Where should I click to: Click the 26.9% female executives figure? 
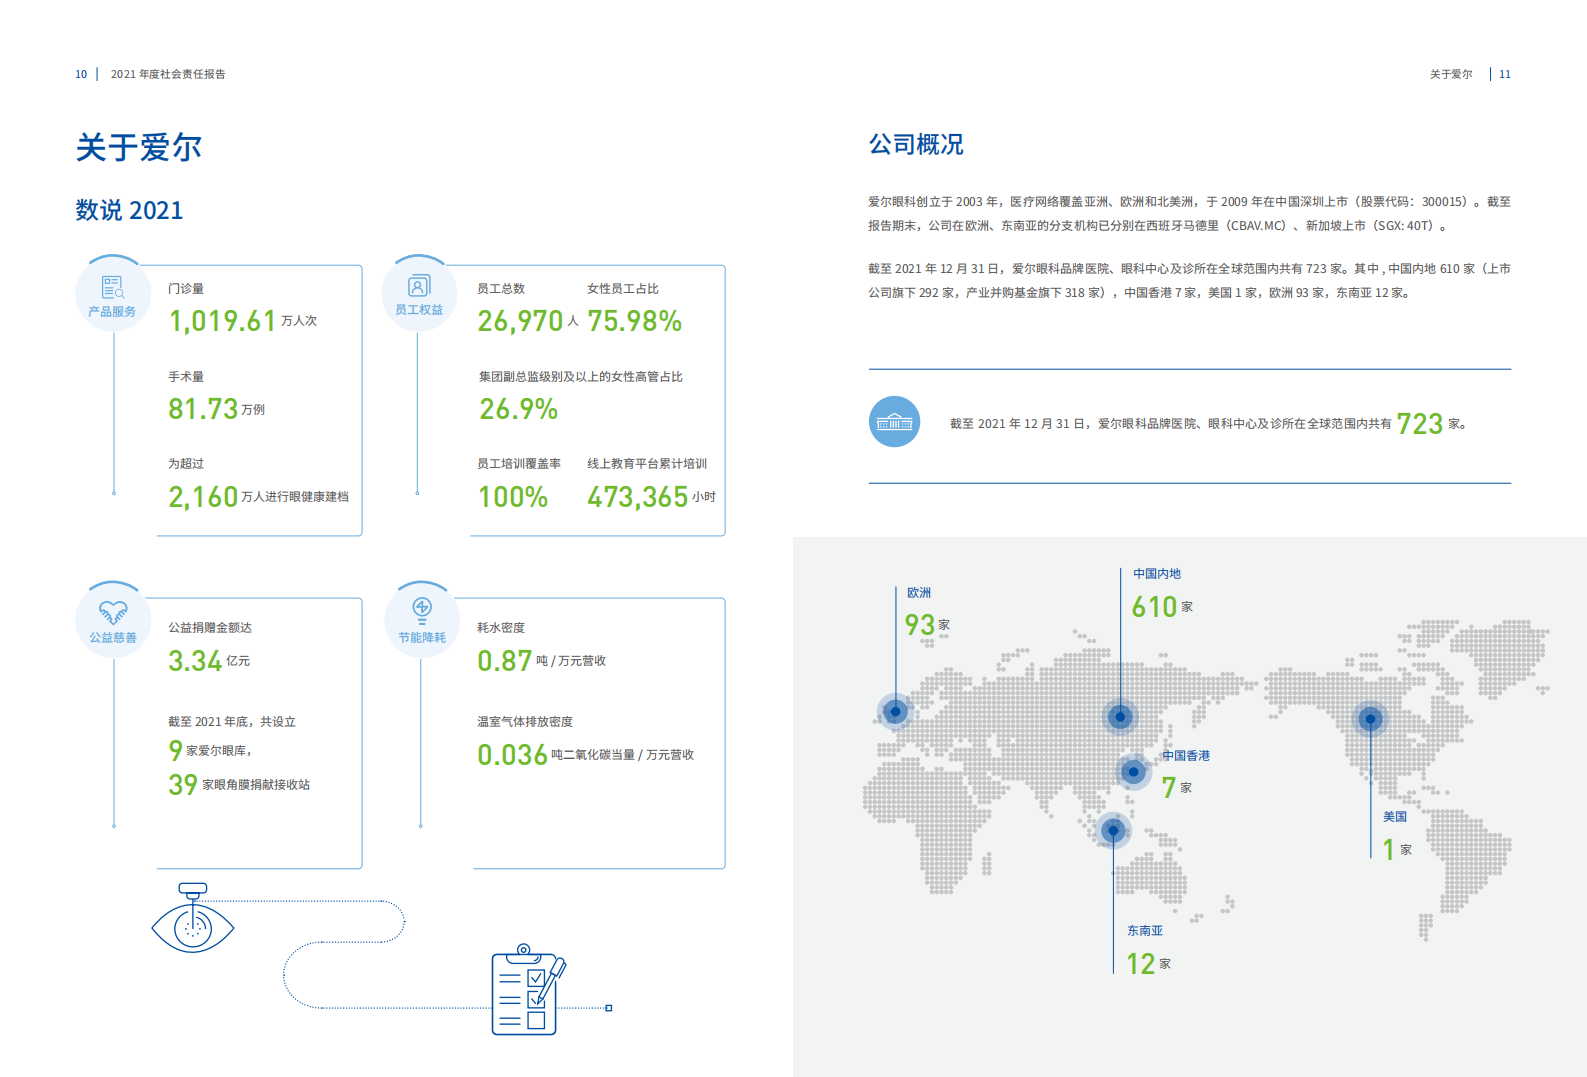[518, 409]
